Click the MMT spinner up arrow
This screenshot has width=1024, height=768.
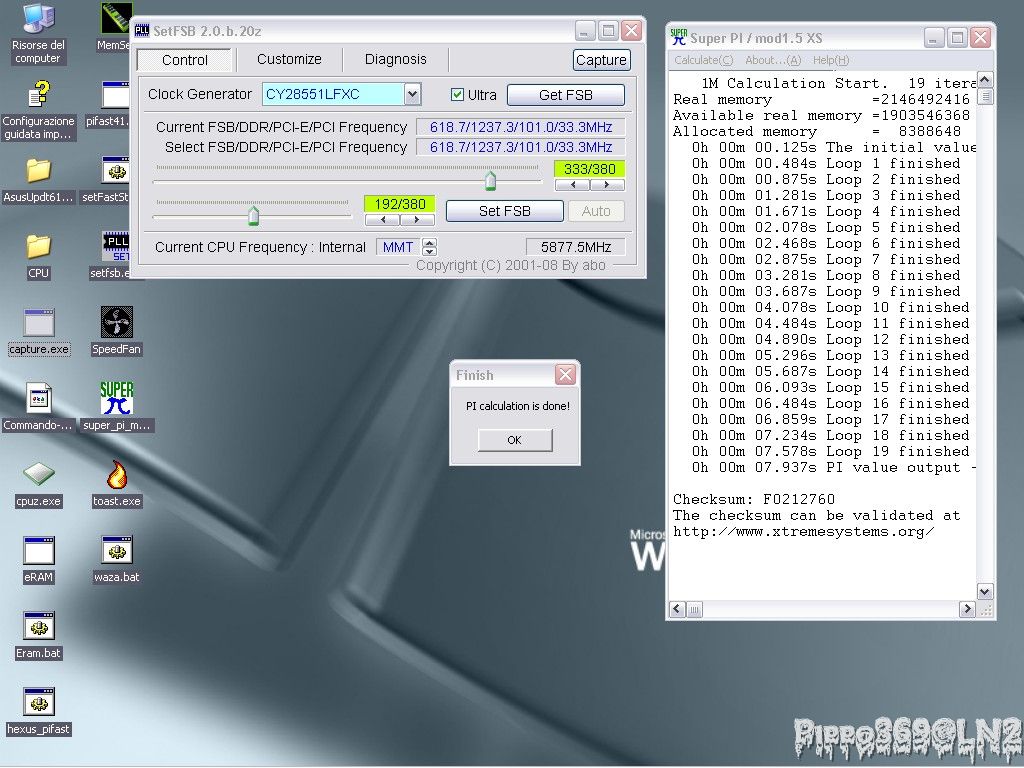pyautogui.click(x=430, y=243)
